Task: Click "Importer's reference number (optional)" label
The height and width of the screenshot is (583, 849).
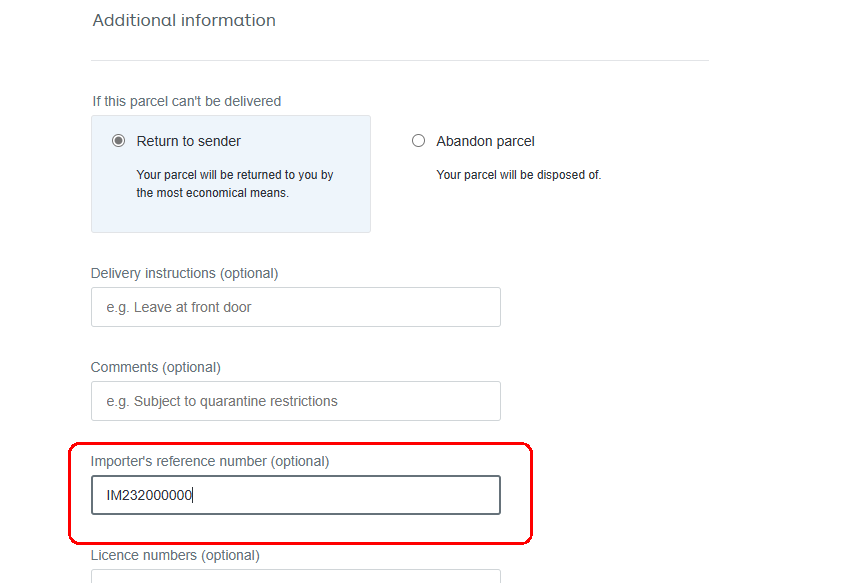Action: [x=210, y=461]
